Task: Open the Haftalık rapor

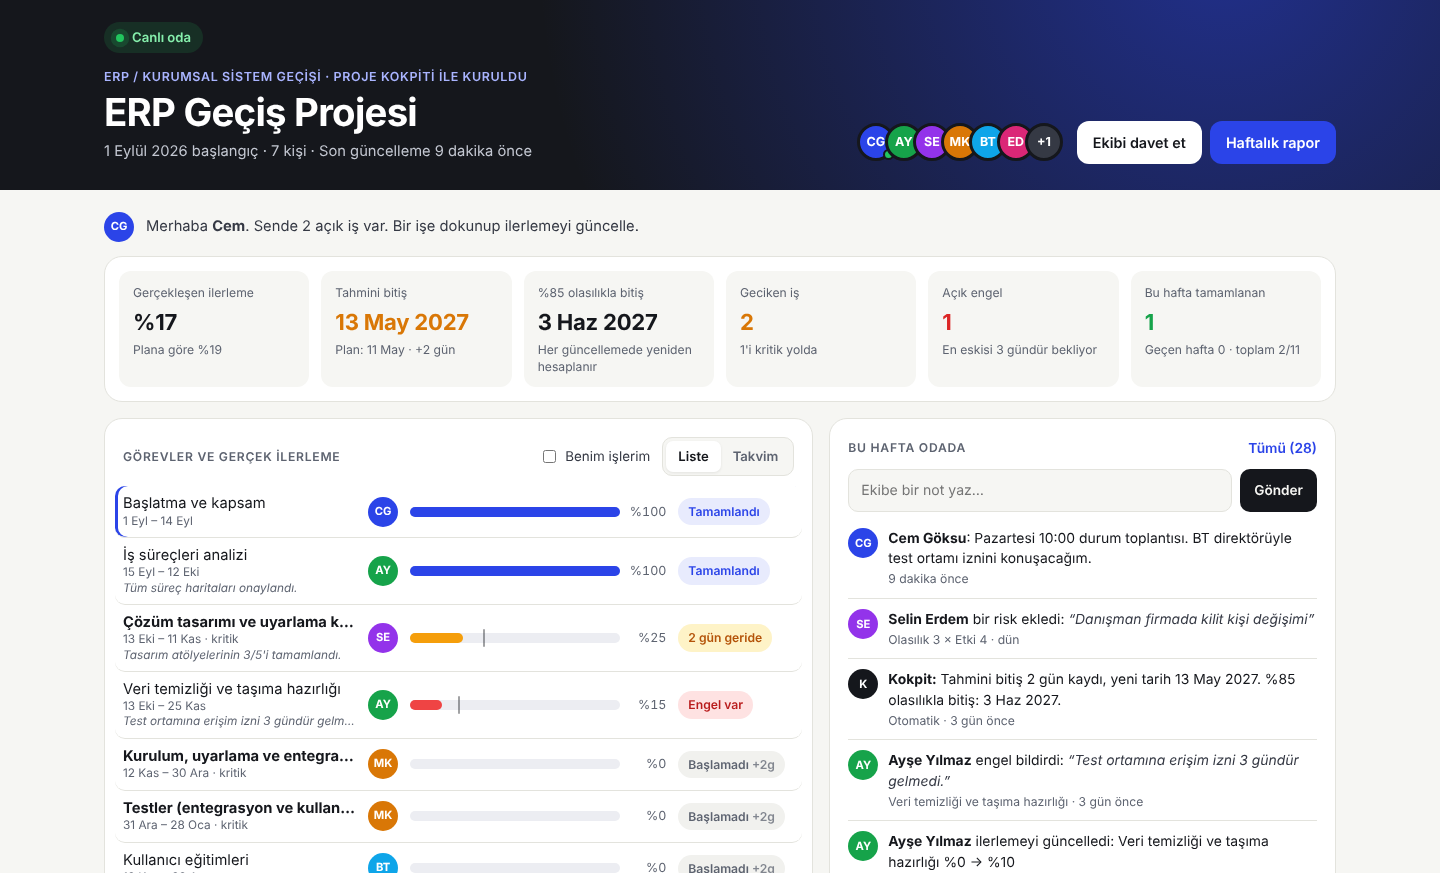Action: pos(1273,143)
